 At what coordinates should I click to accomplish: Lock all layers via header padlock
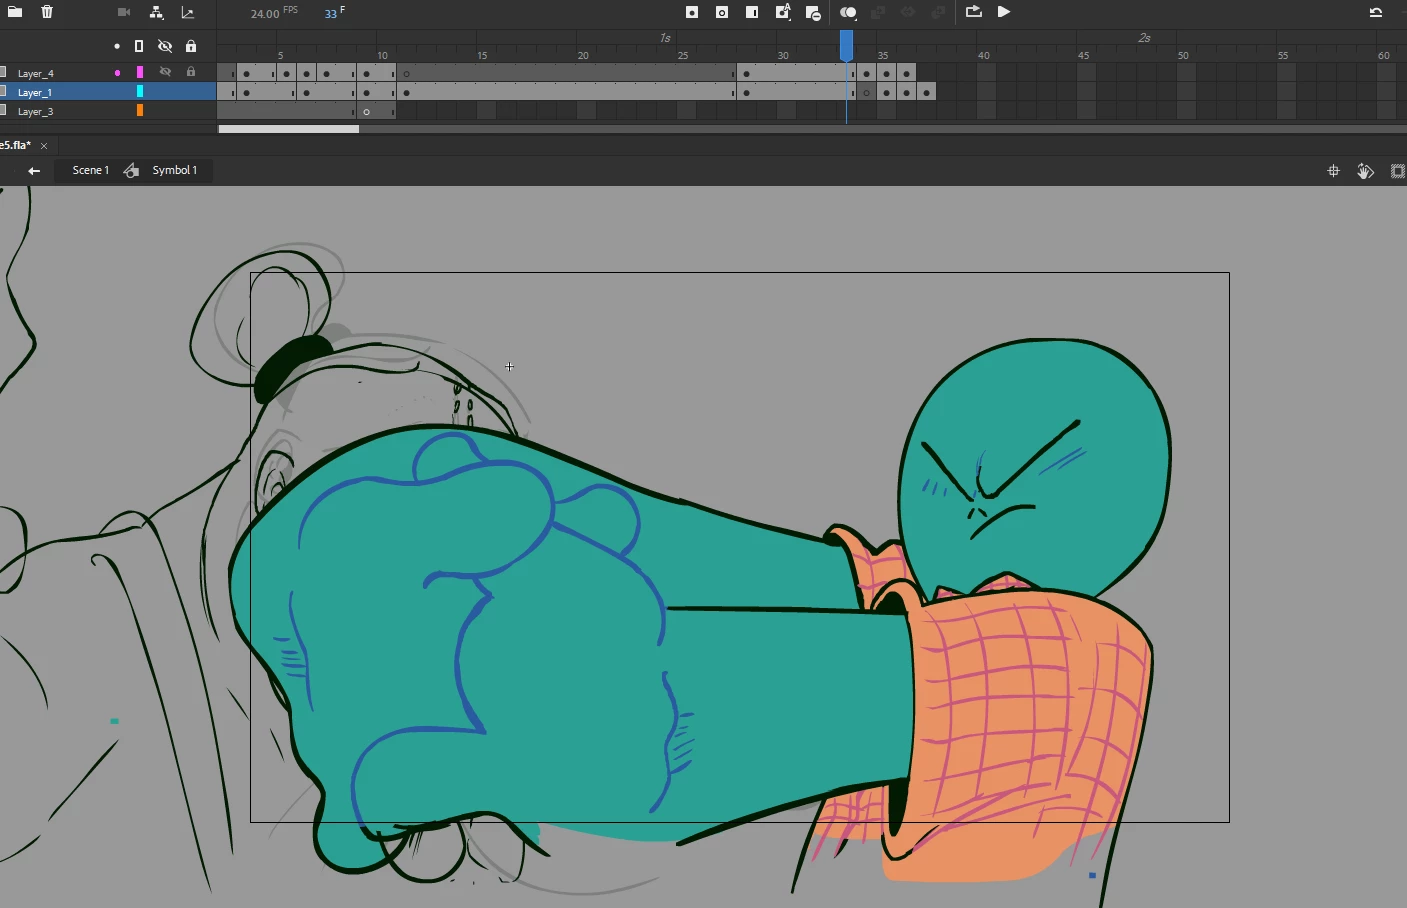191,46
